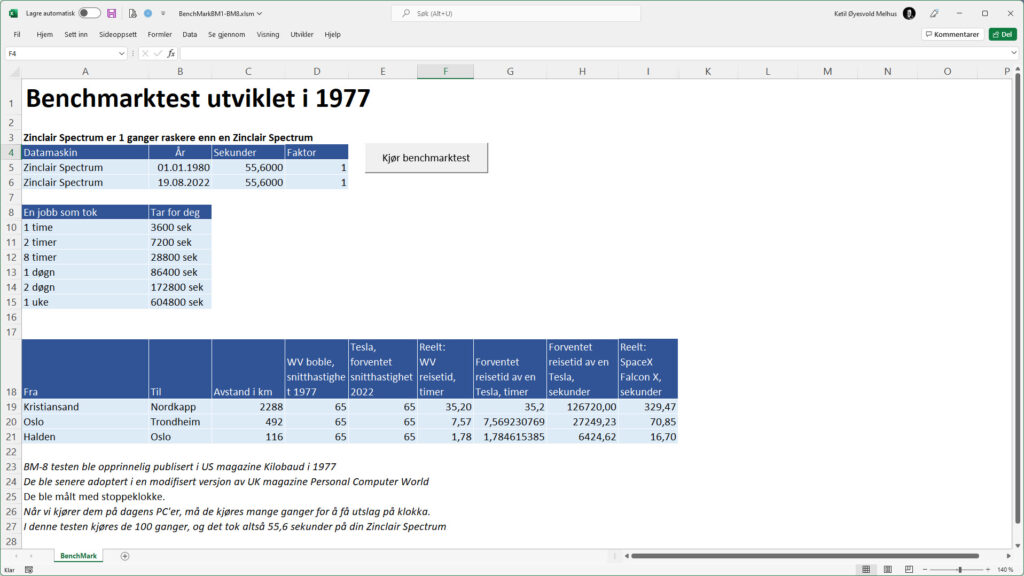Expand the Name Box dropdown arrow
The width and height of the screenshot is (1024, 576).
(x=121, y=54)
